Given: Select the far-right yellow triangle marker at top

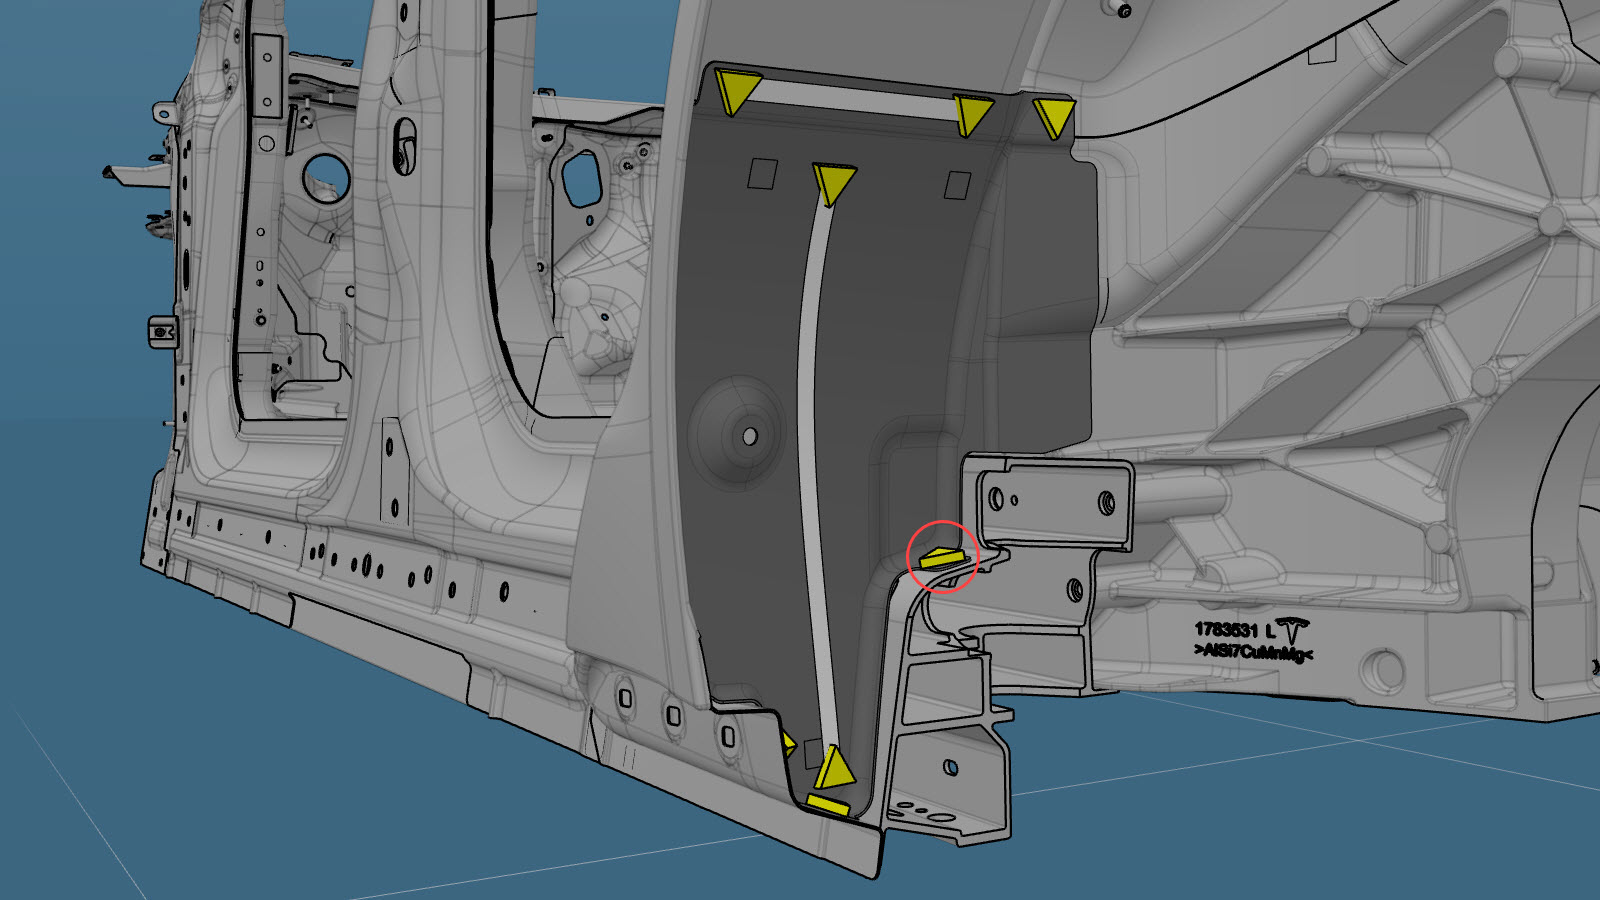Looking at the screenshot, I should (x=1053, y=115).
